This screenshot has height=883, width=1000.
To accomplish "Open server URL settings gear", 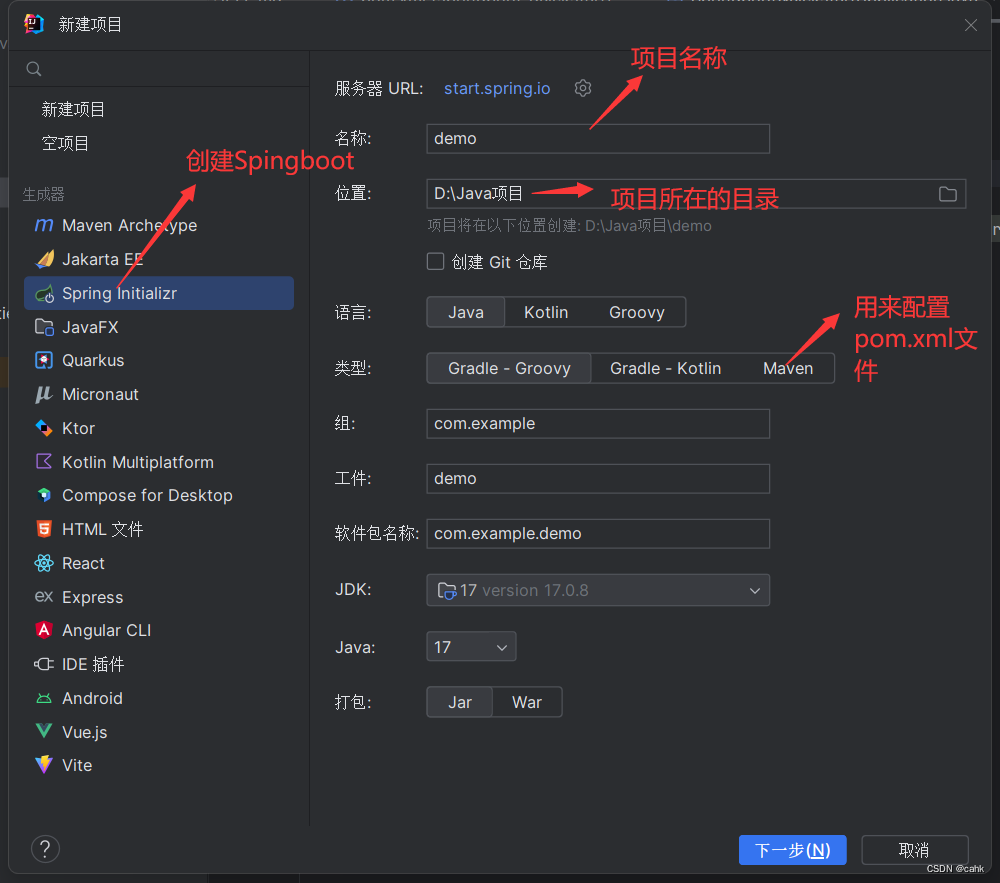I will [583, 88].
